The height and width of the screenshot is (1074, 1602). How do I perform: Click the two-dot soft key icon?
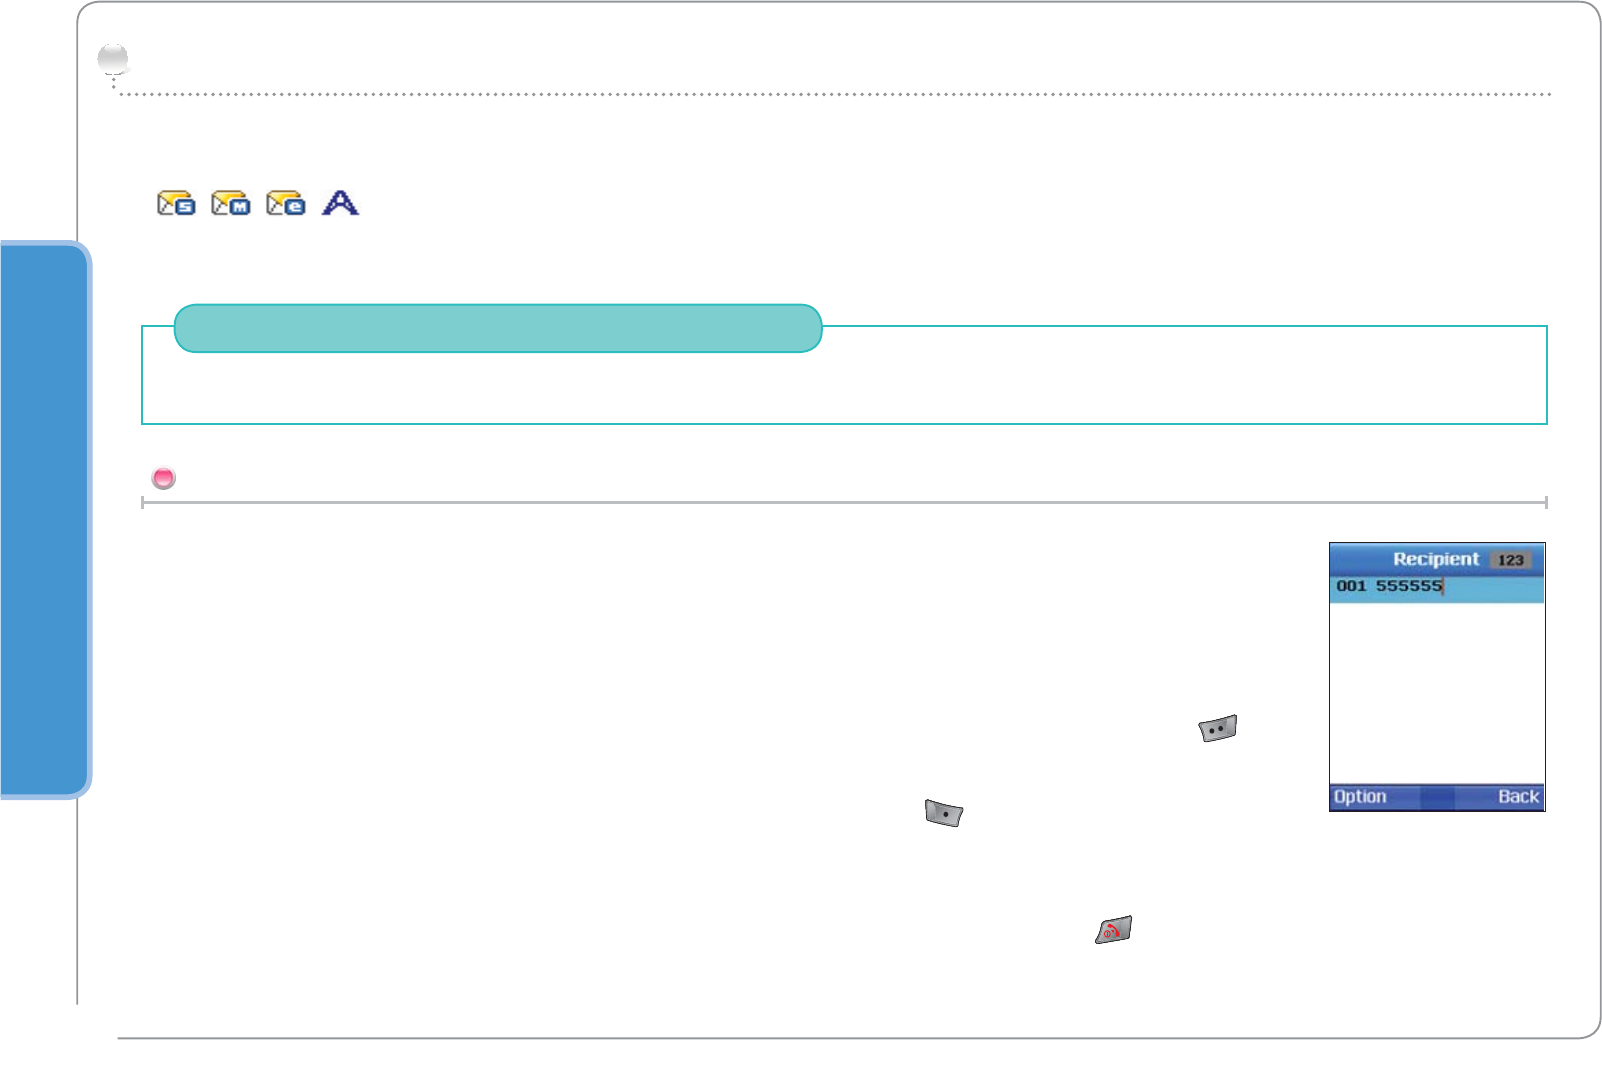(x=1218, y=728)
